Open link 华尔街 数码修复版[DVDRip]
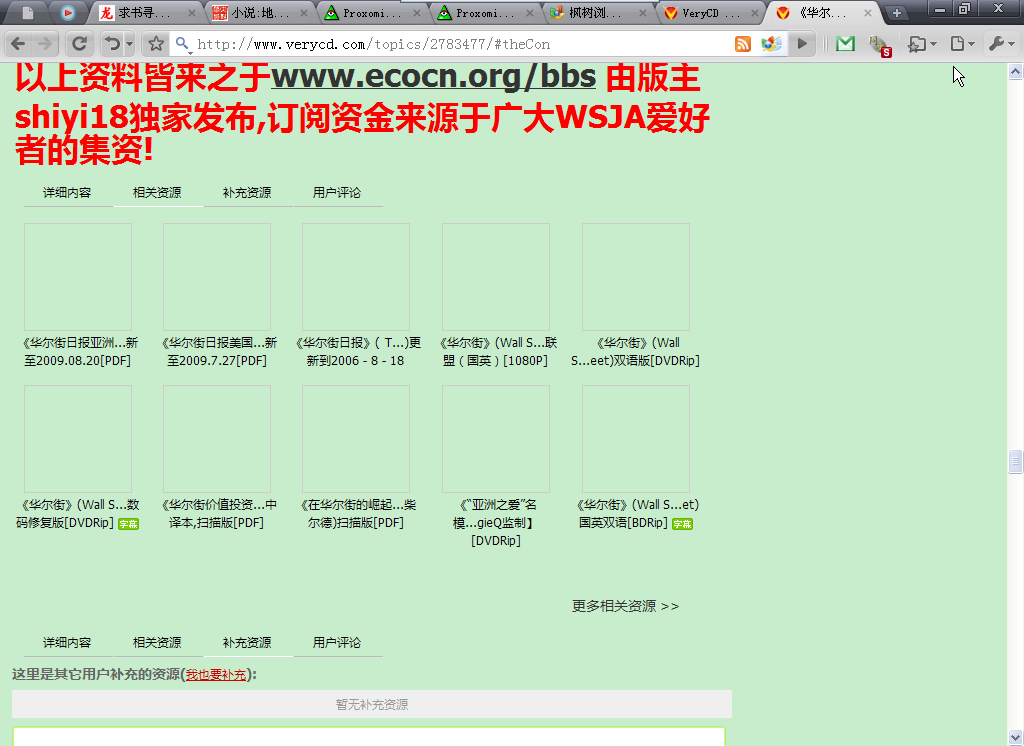This screenshot has width=1024, height=746. point(78,513)
